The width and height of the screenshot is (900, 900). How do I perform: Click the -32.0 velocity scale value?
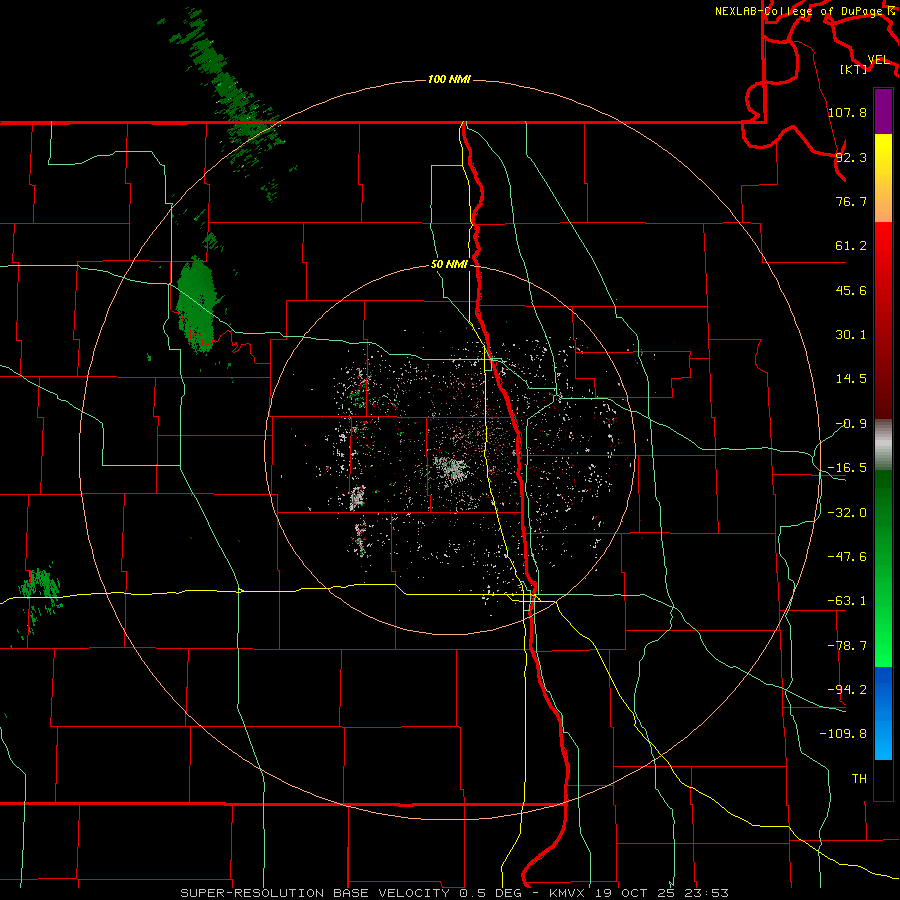(848, 513)
